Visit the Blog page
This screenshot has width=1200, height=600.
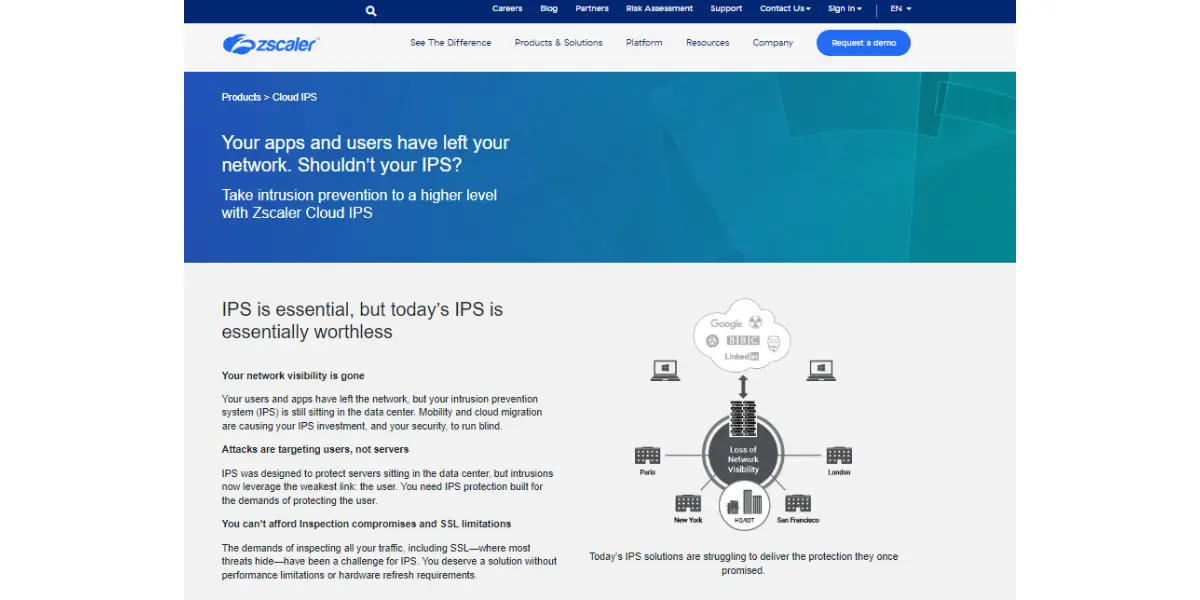click(549, 9)
